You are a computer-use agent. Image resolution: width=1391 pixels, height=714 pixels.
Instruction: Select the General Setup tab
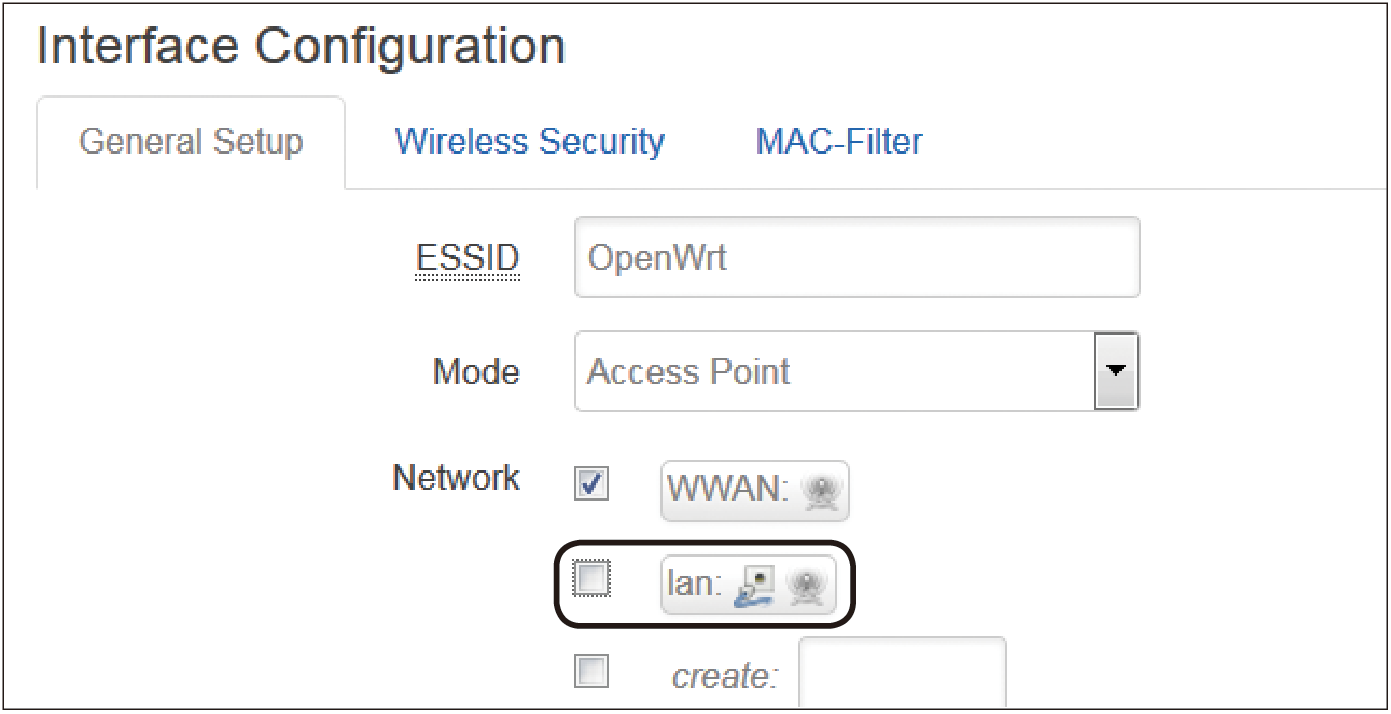(x=191, y=142)
